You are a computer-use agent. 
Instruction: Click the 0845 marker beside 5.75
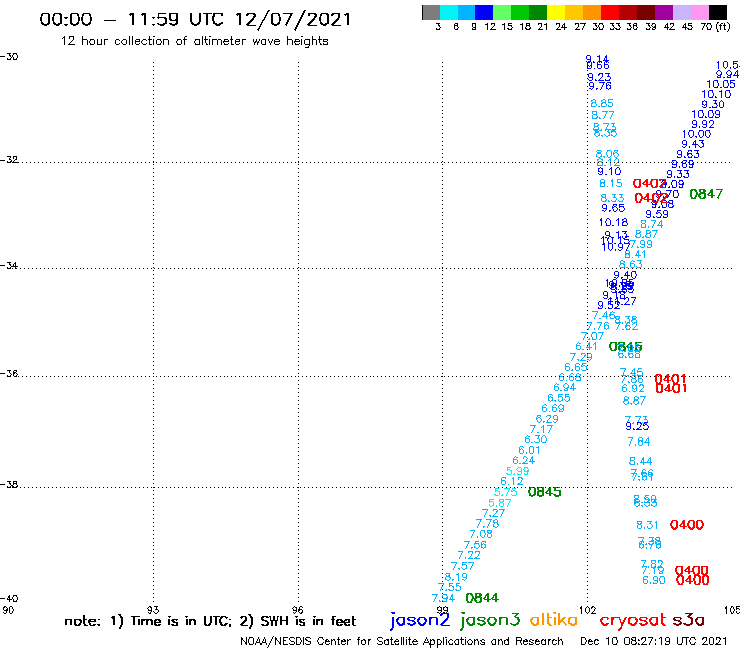[x=545, y=492]
